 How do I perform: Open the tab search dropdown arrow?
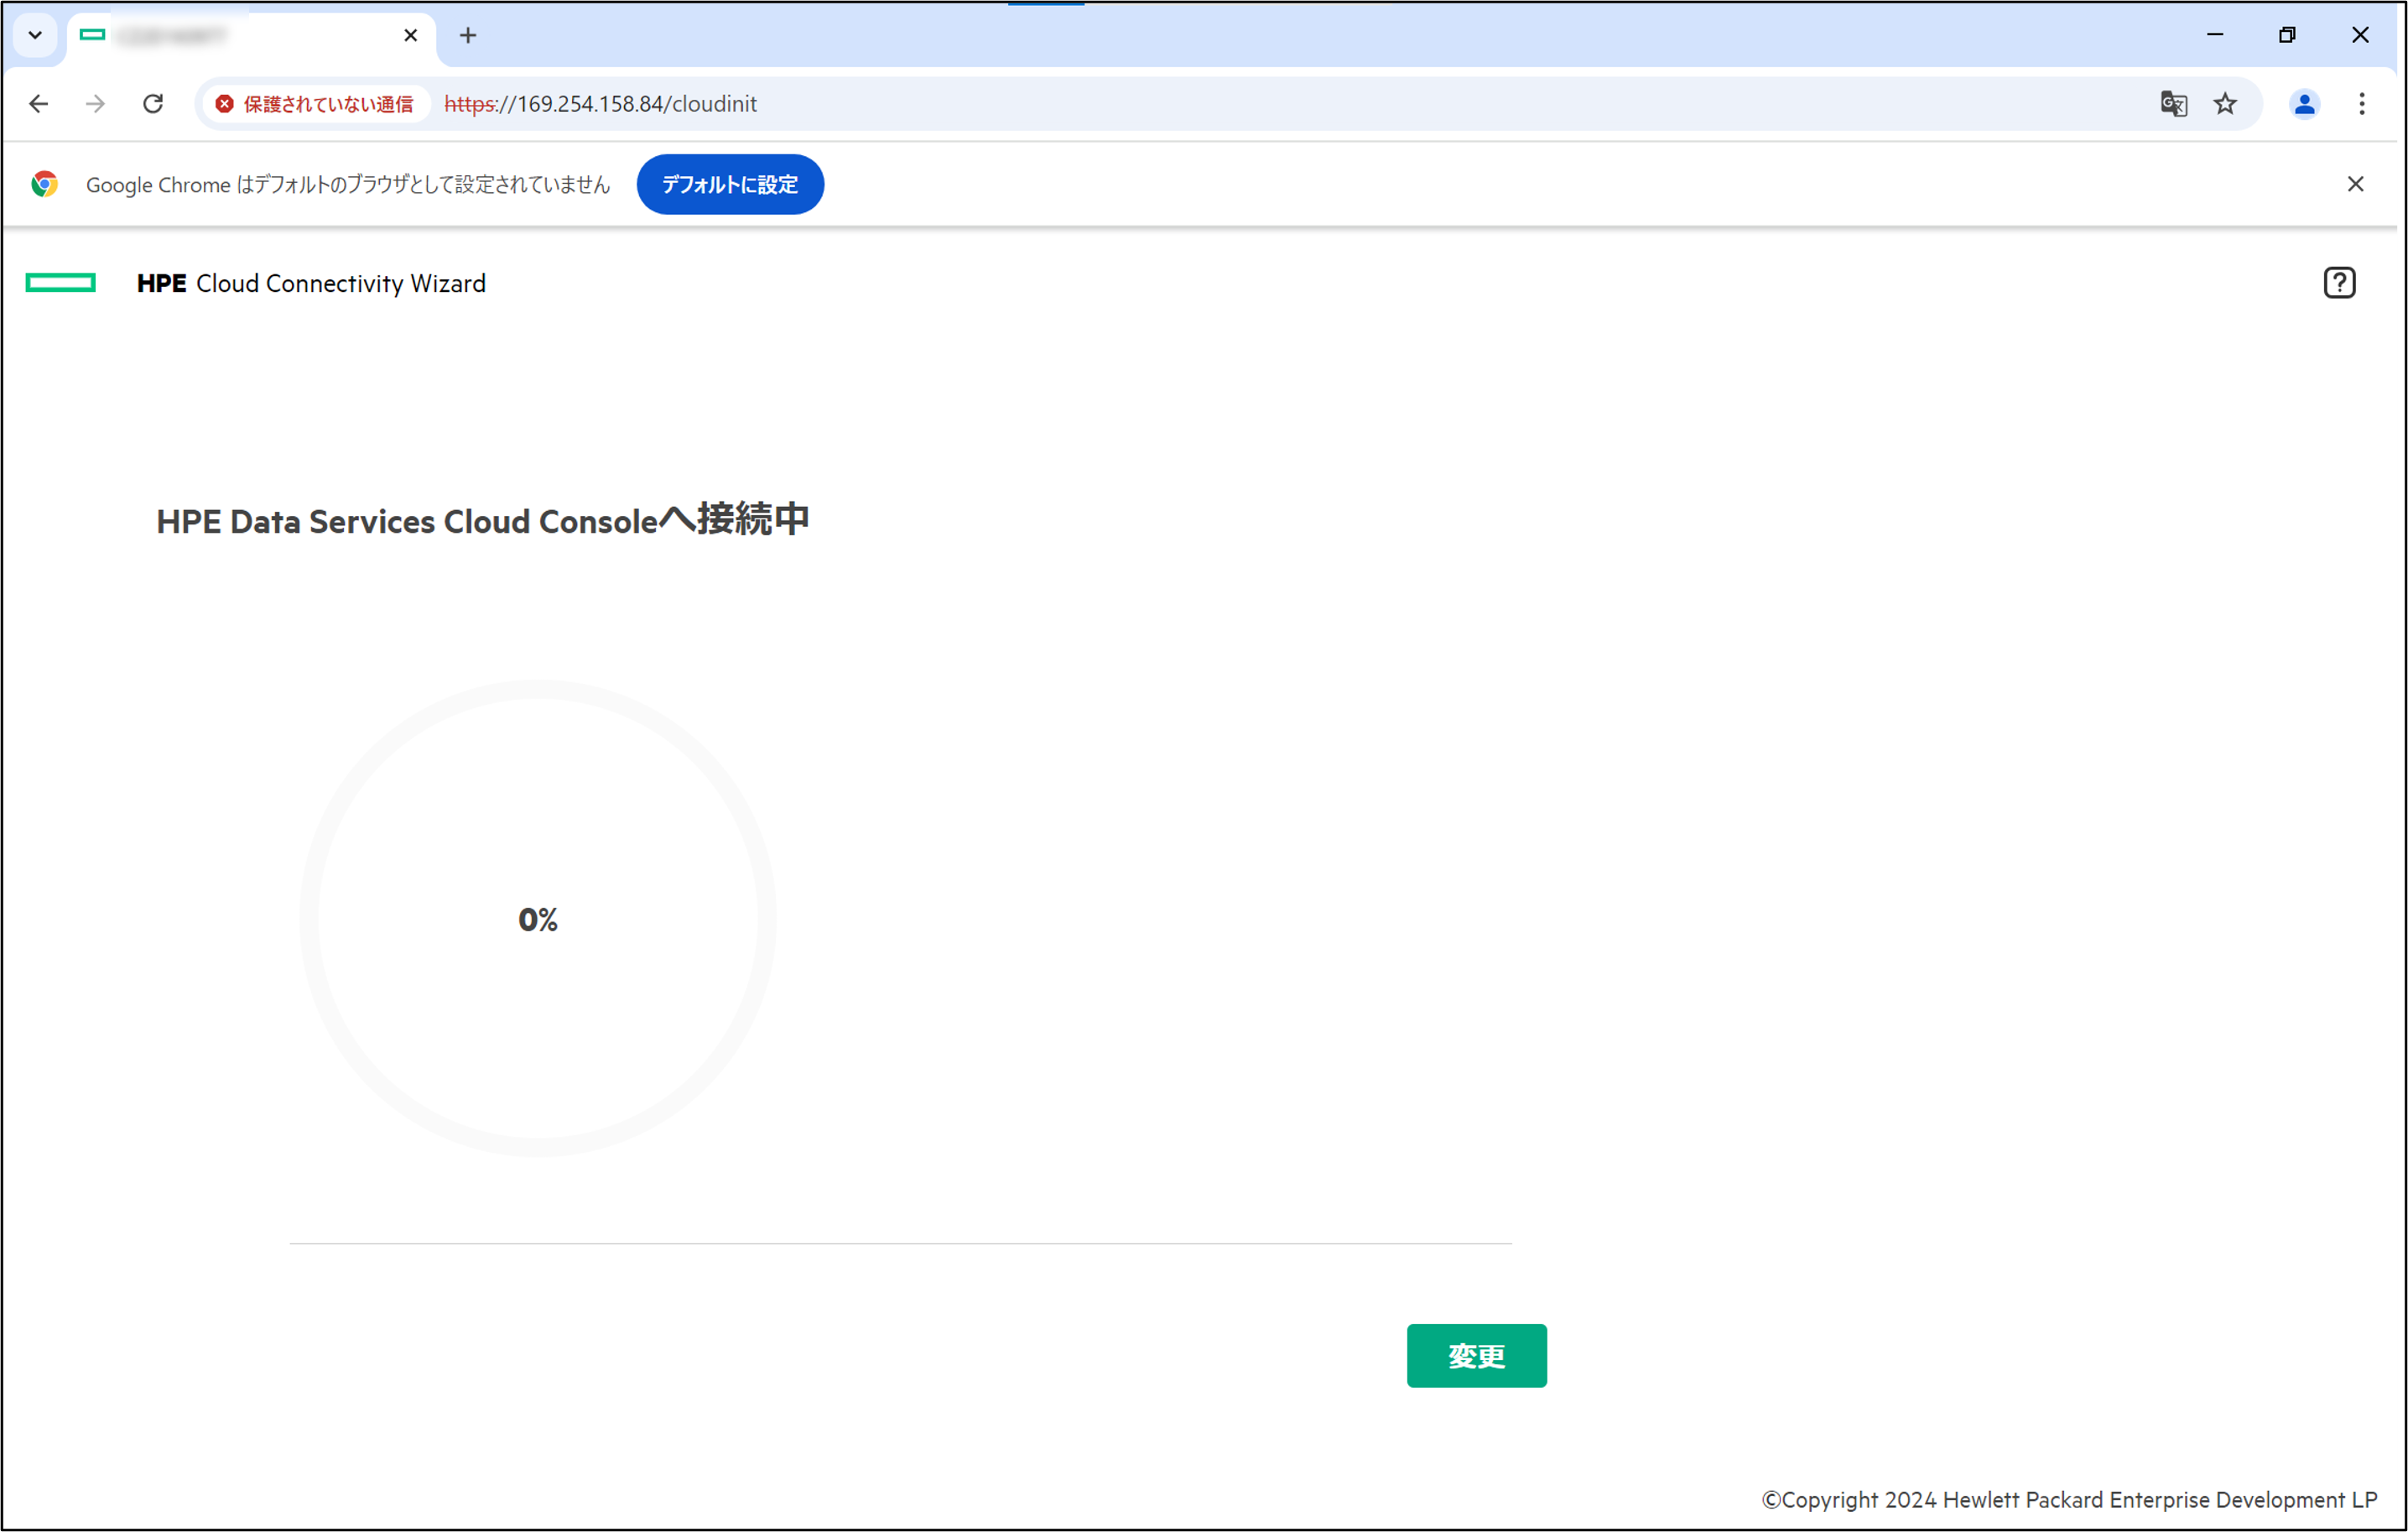click(35, 35)
